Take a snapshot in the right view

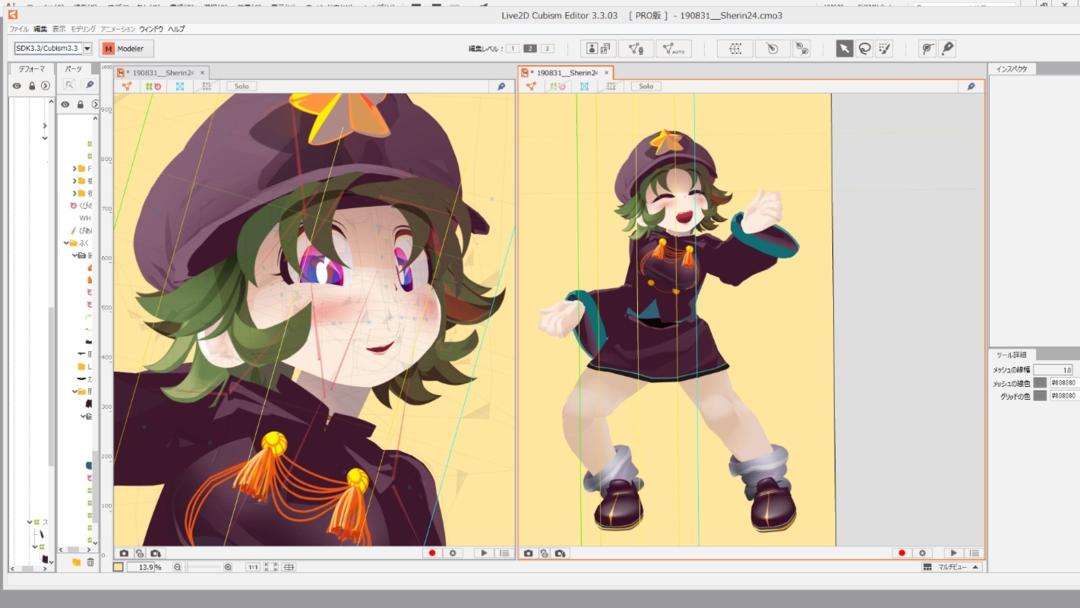click(x=528, y=553)
